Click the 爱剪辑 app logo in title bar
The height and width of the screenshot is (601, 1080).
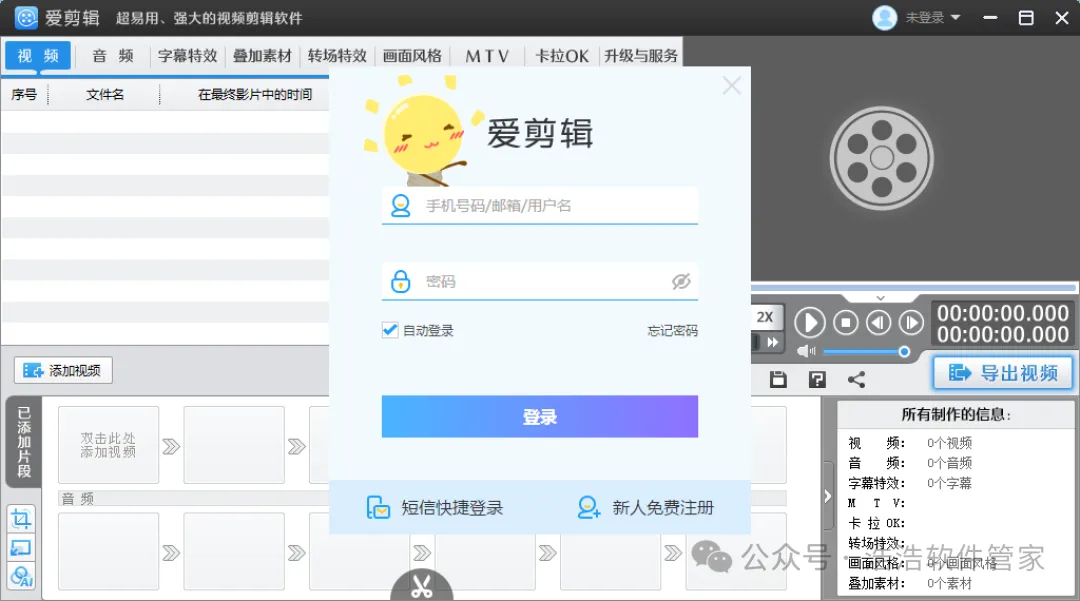tap(26, 18)
